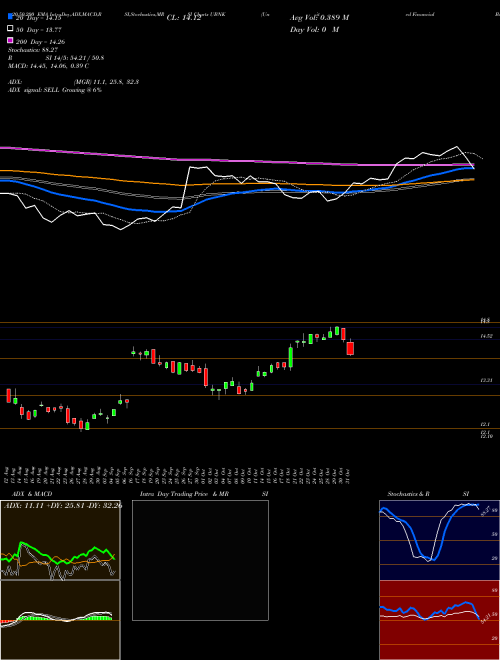Click the 'CL: 14.12' closing price value
This screenshot has width=500, height=660.
[x=184, y=18]
